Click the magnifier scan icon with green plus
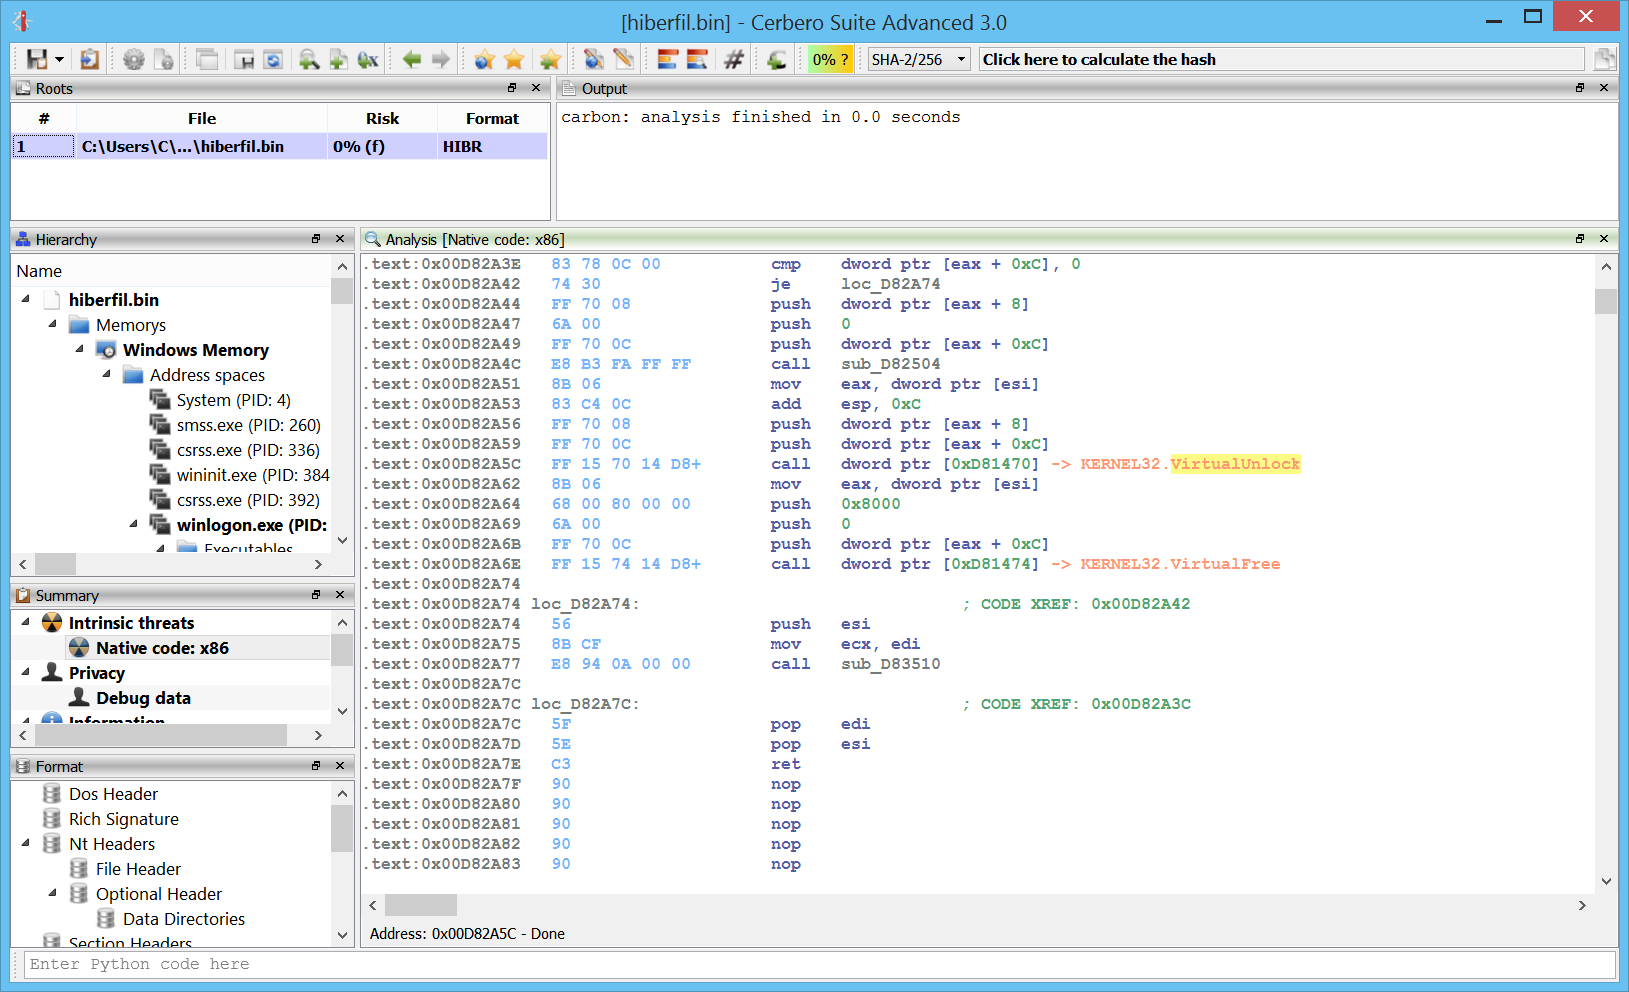 (309, 60)
